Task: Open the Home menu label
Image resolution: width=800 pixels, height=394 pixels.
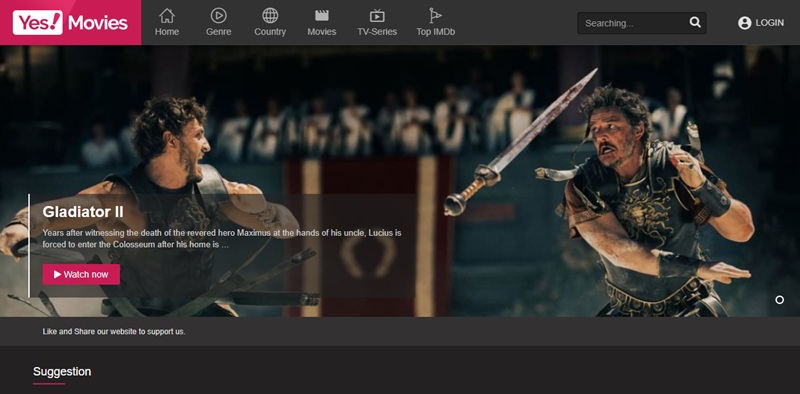Action: coord(167,32)
